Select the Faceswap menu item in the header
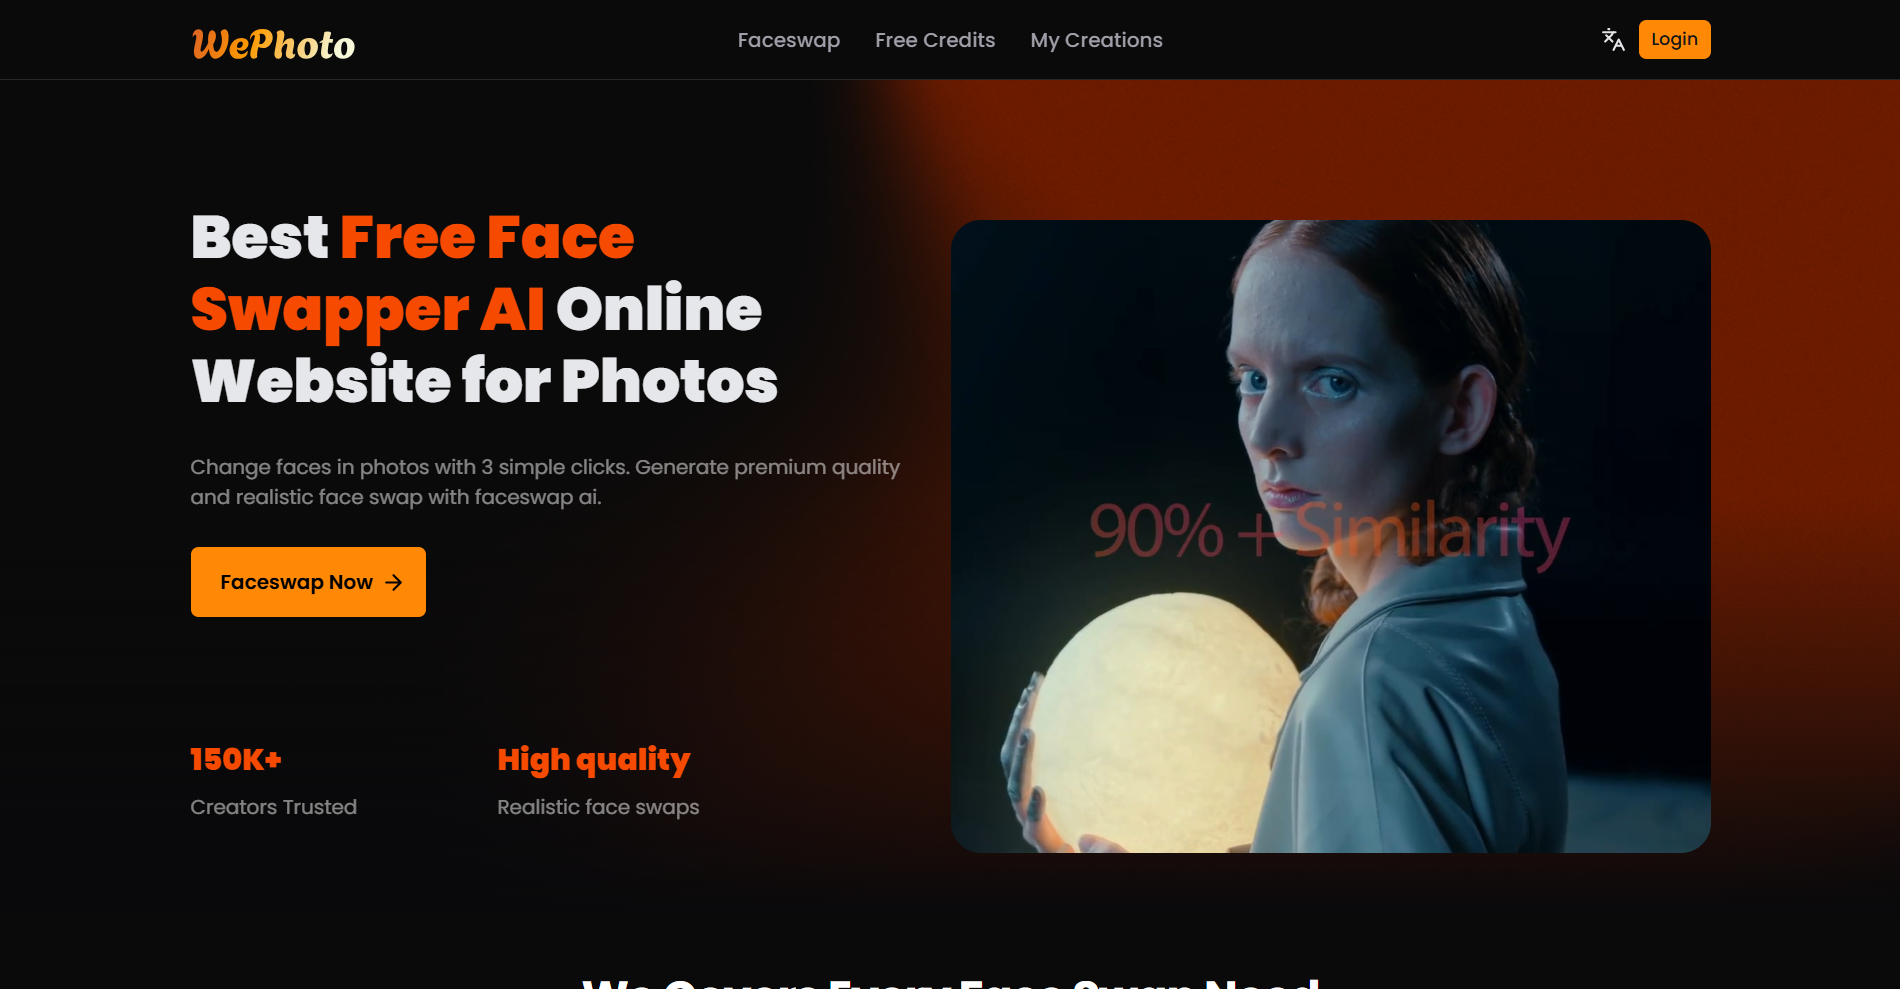Image resolution: width=1900 pixels, height=989 pixels. point(789,40)
